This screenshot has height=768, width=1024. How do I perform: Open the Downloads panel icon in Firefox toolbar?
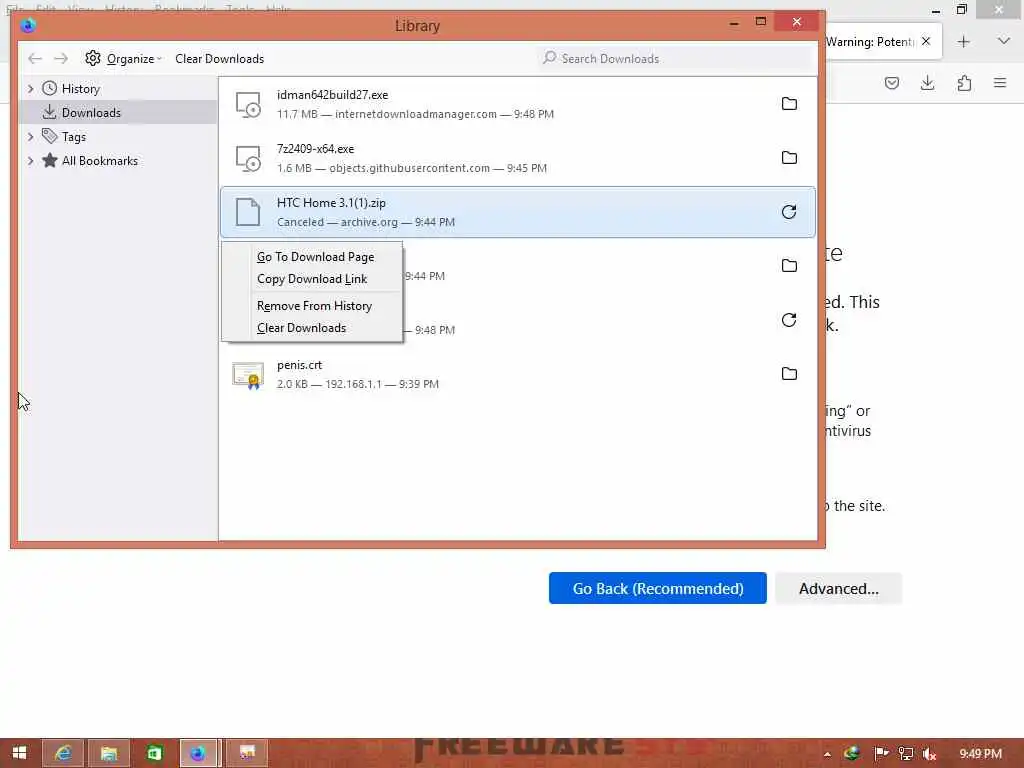pyautogui.click(x=927, y=84)
